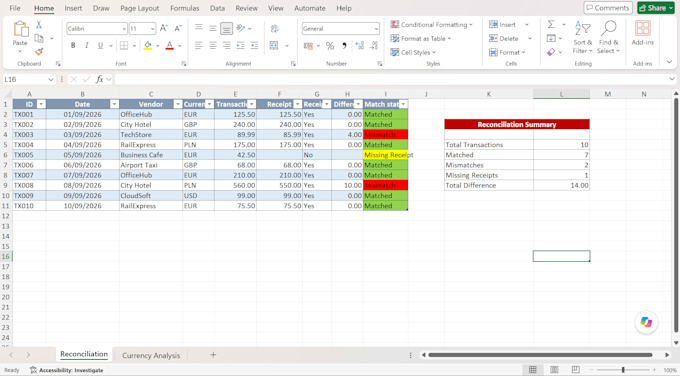Adjust the zoom slider handle
This screenshot has width=680, height=376.
tap(623, 369)
